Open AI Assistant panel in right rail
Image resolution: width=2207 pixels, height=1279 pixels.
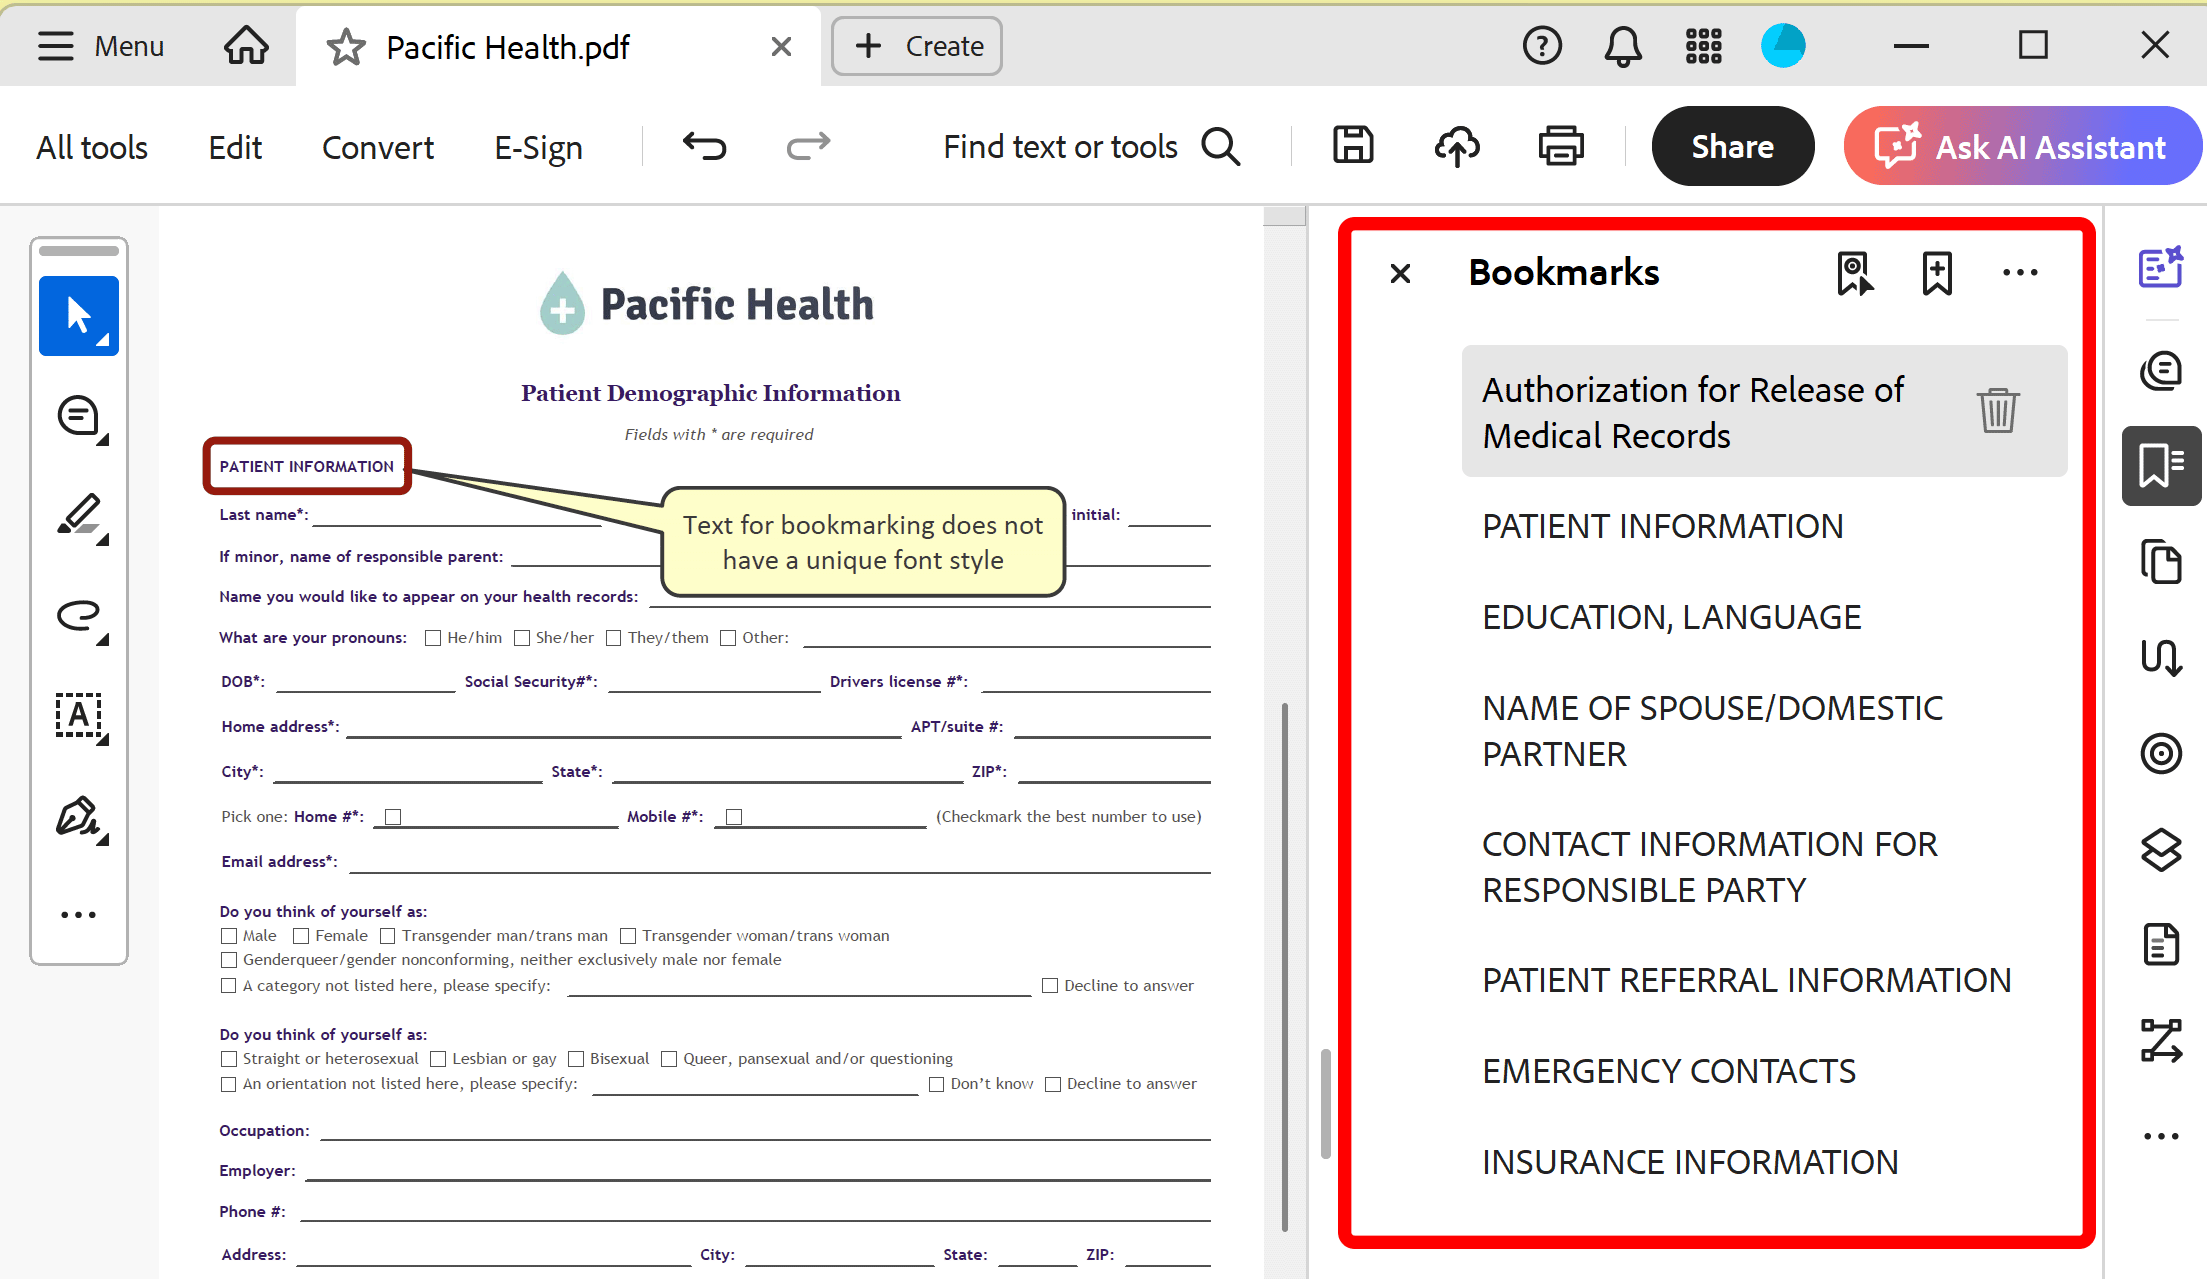2161,267
